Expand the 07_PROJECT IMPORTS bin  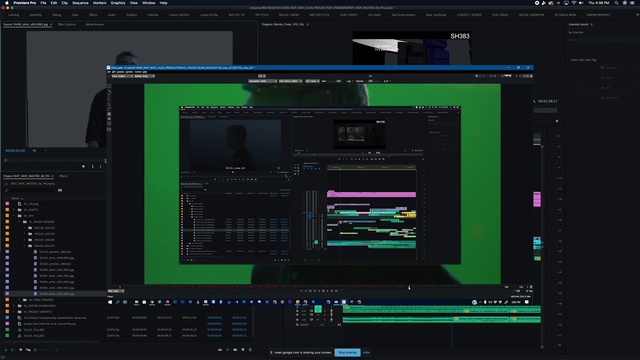[14, 311]
